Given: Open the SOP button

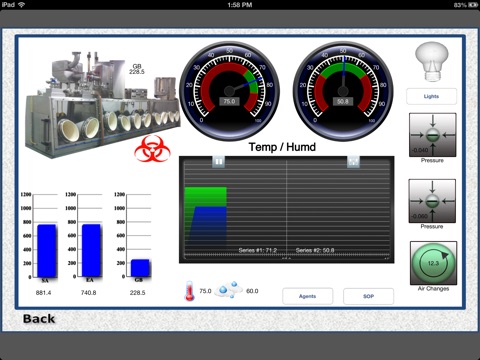Looking at the screenshot, I should (368, 296).
